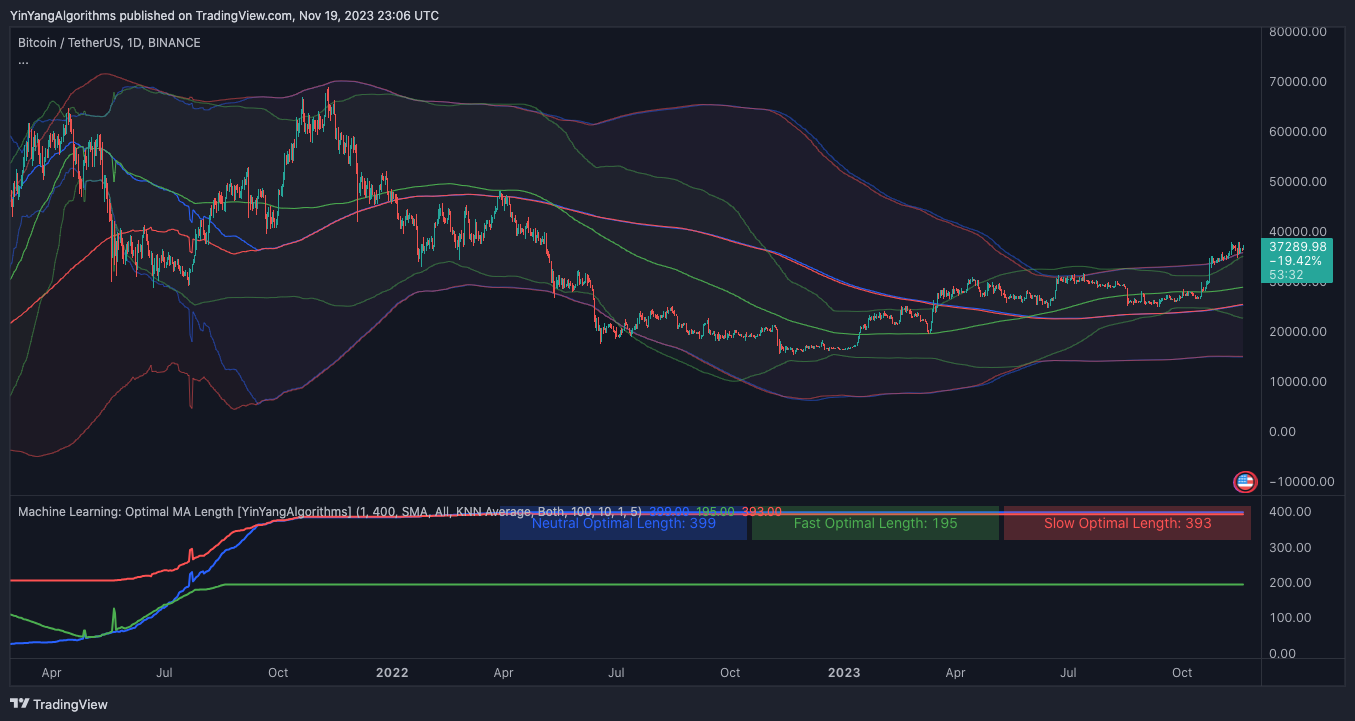Click the TradingView logo at bottom left
Viewport: 1355px width, 721px height.
58,704
